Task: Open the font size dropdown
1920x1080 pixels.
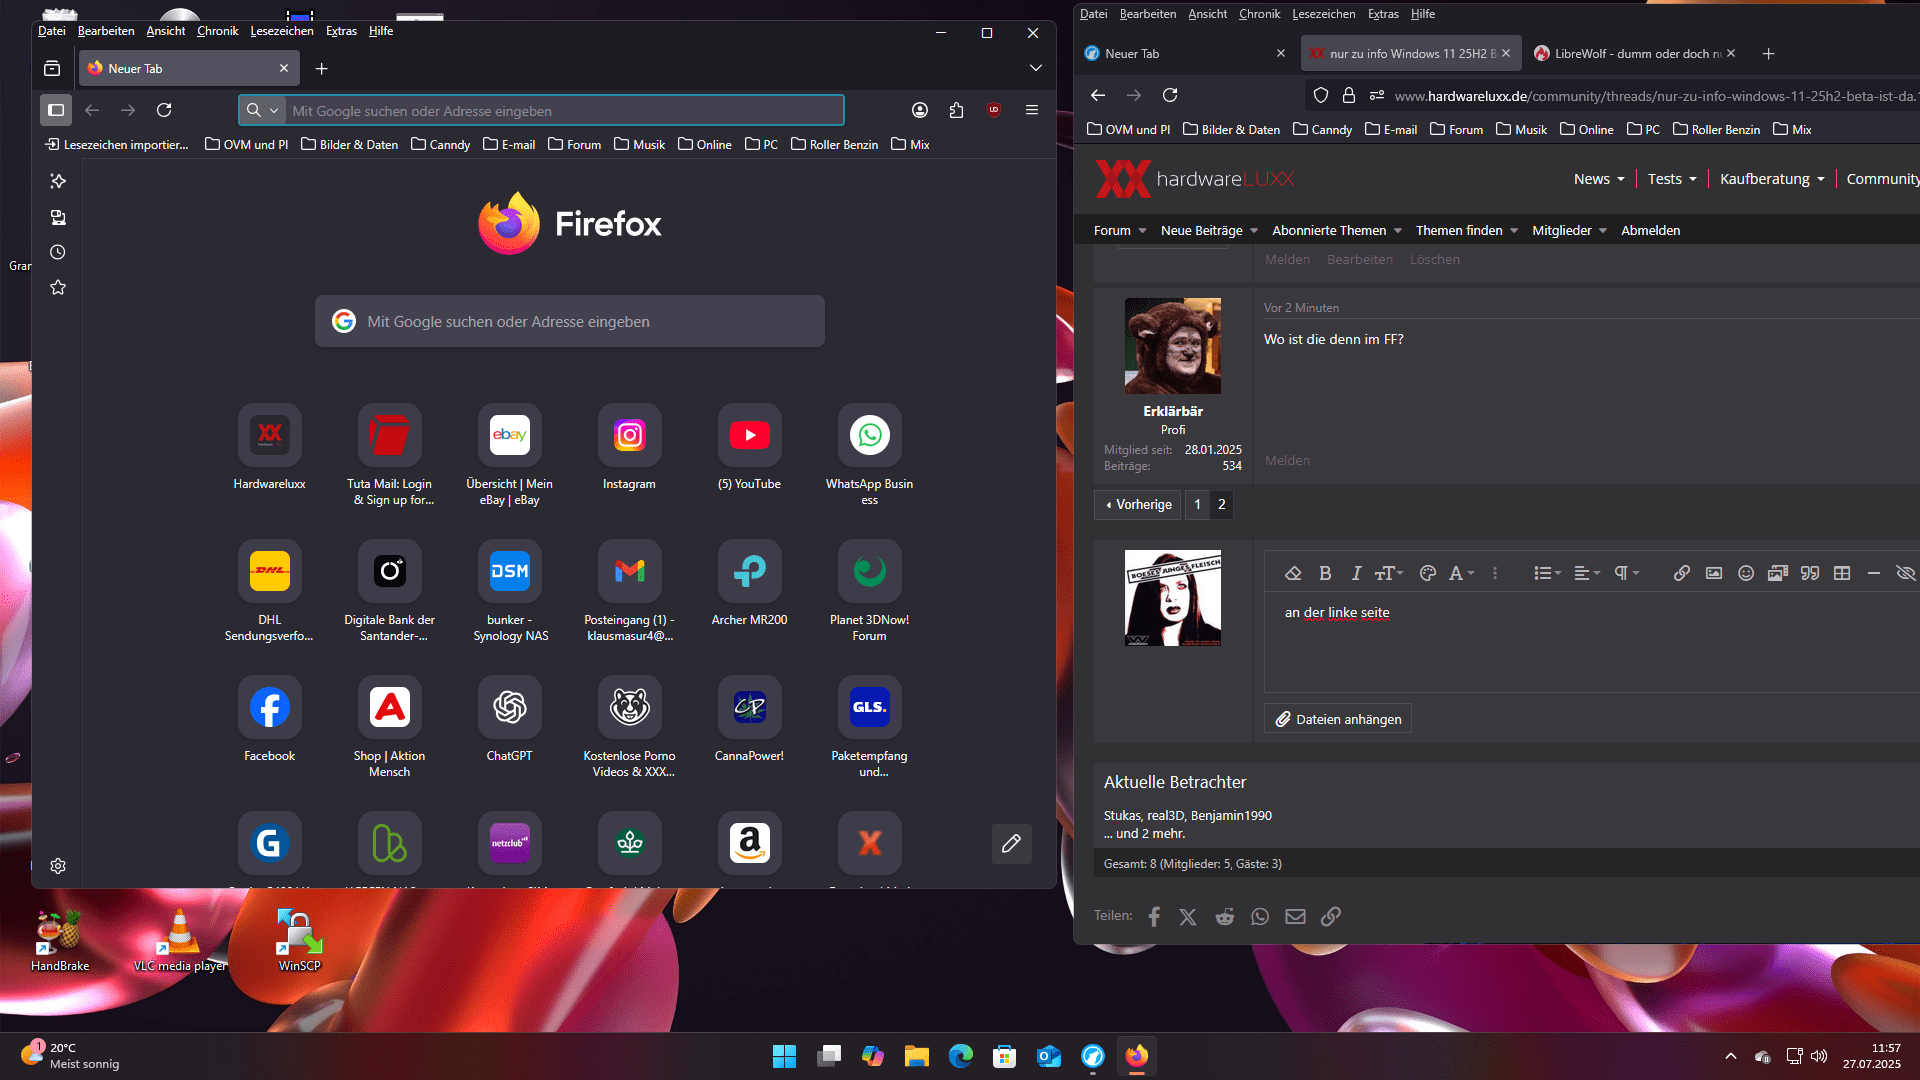Action: click(x=1388, y=573)
